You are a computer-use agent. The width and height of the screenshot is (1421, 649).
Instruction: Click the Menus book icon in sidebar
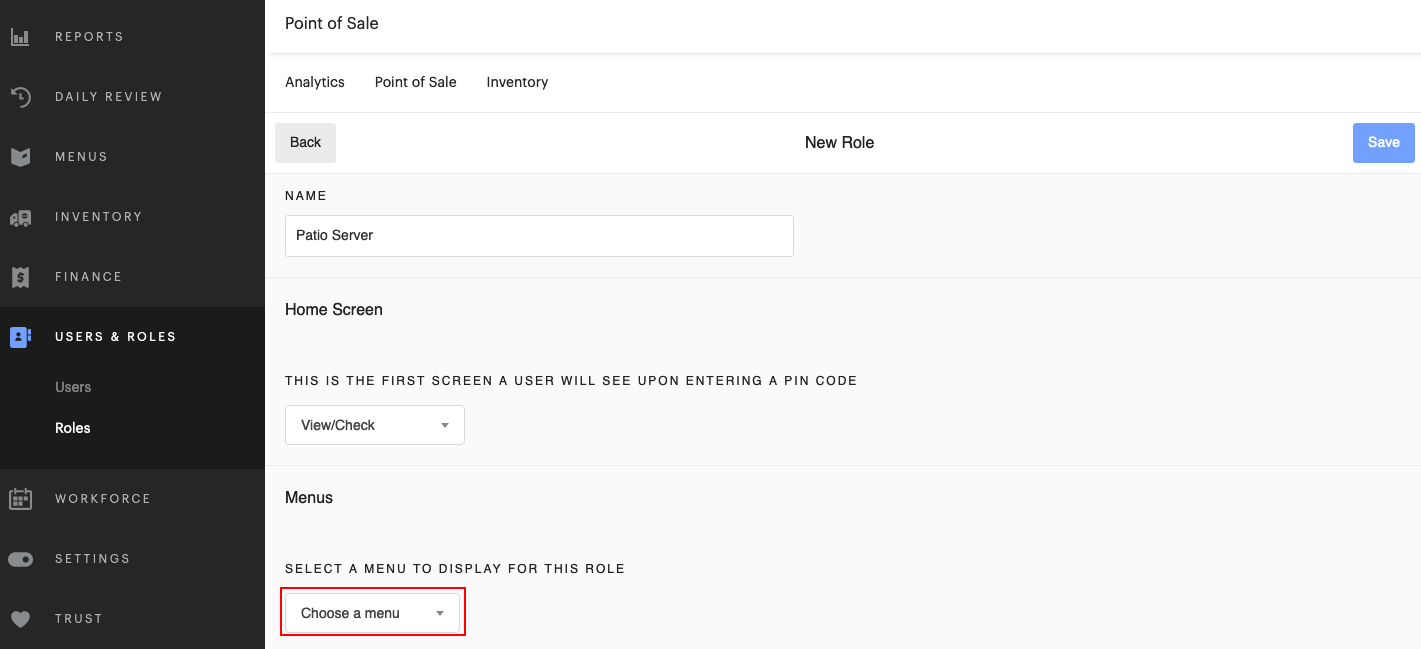(21, 156)
